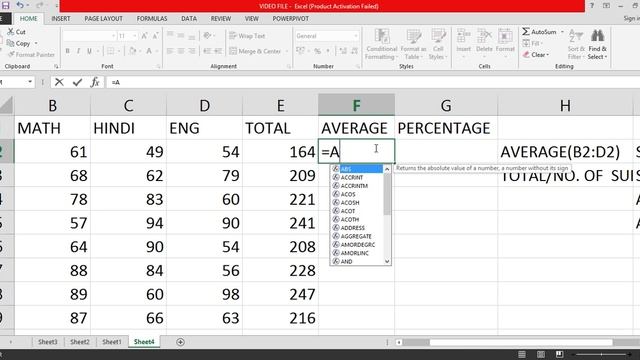This screenshot has width=640, height=360.
Task: Switch to Sheet3 tab
Action: tap(48, 342)
